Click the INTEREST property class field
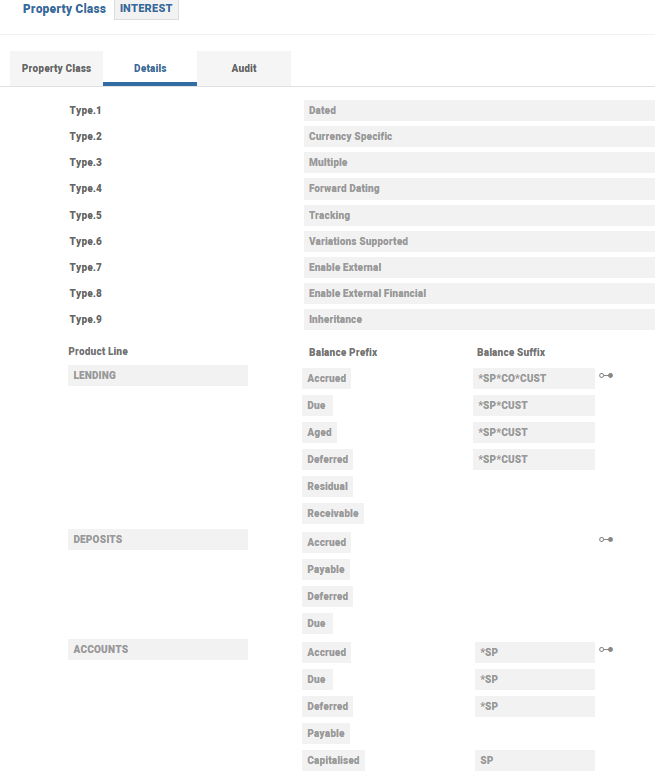 [x=146, y=9]
